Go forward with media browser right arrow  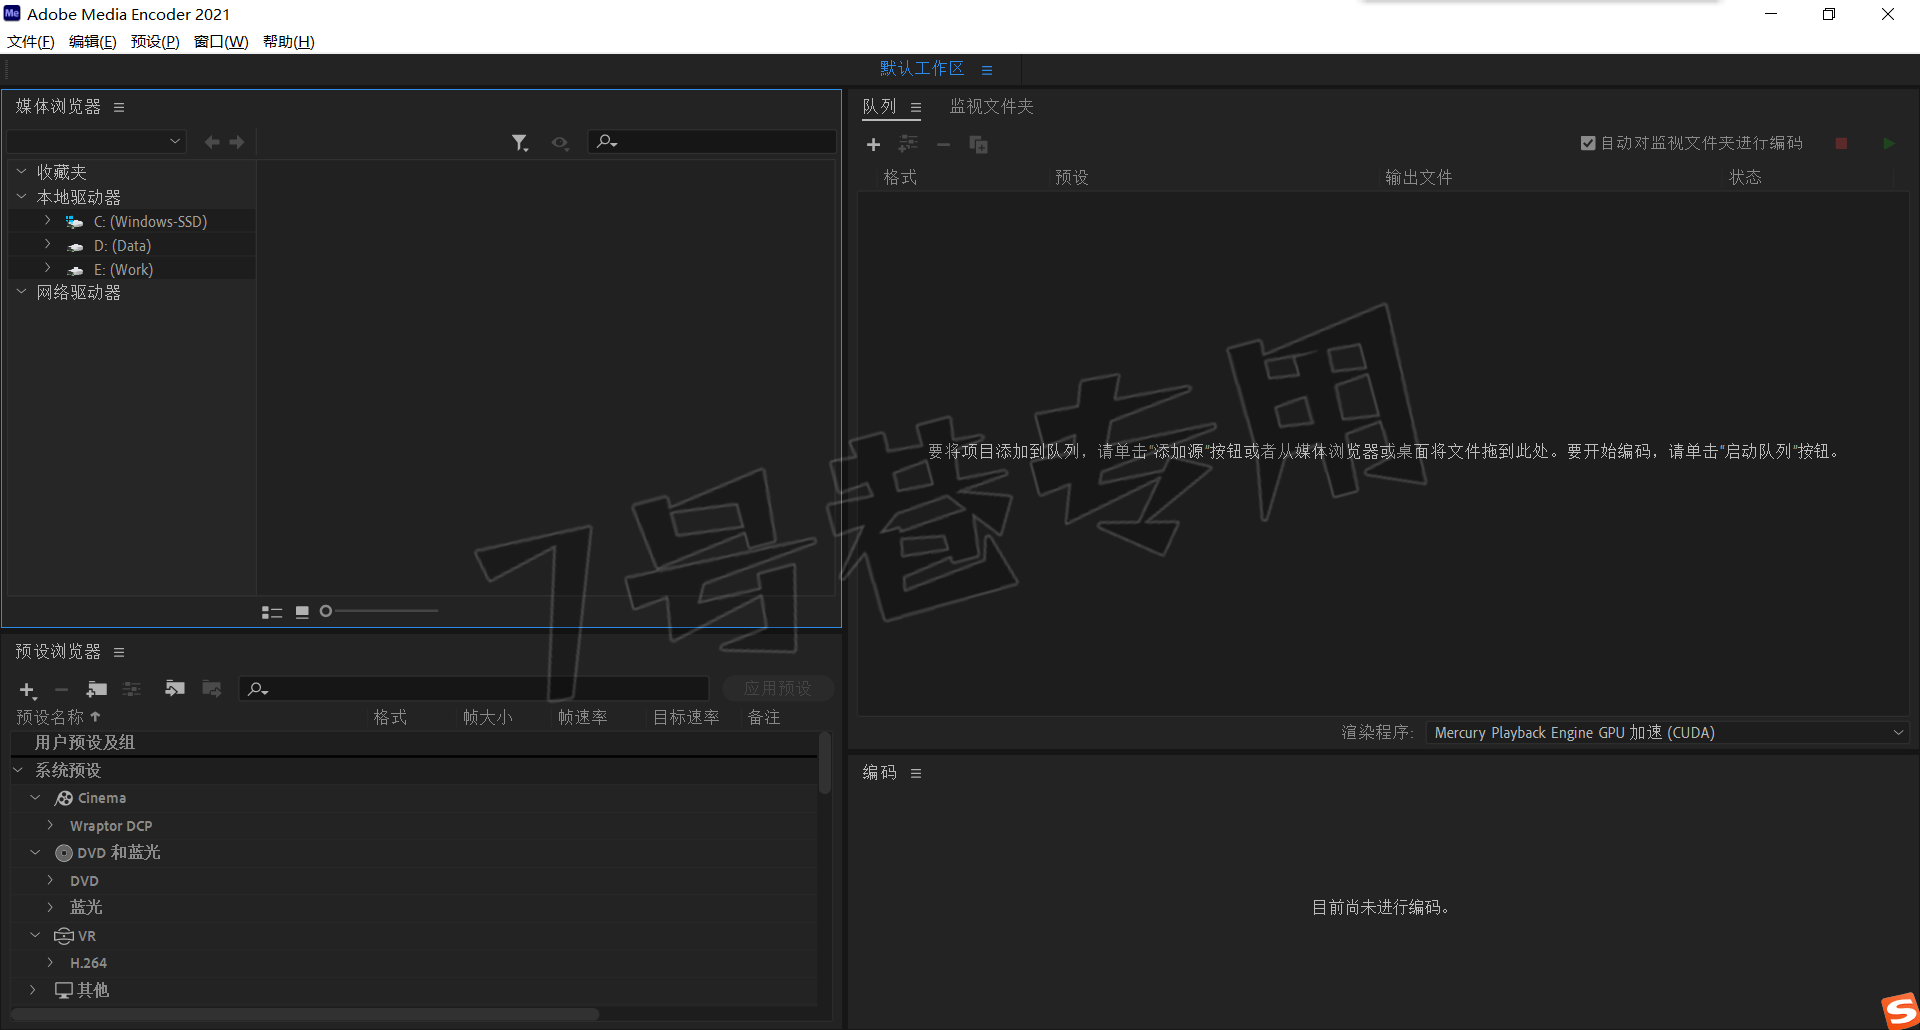(x=237, y=142)
